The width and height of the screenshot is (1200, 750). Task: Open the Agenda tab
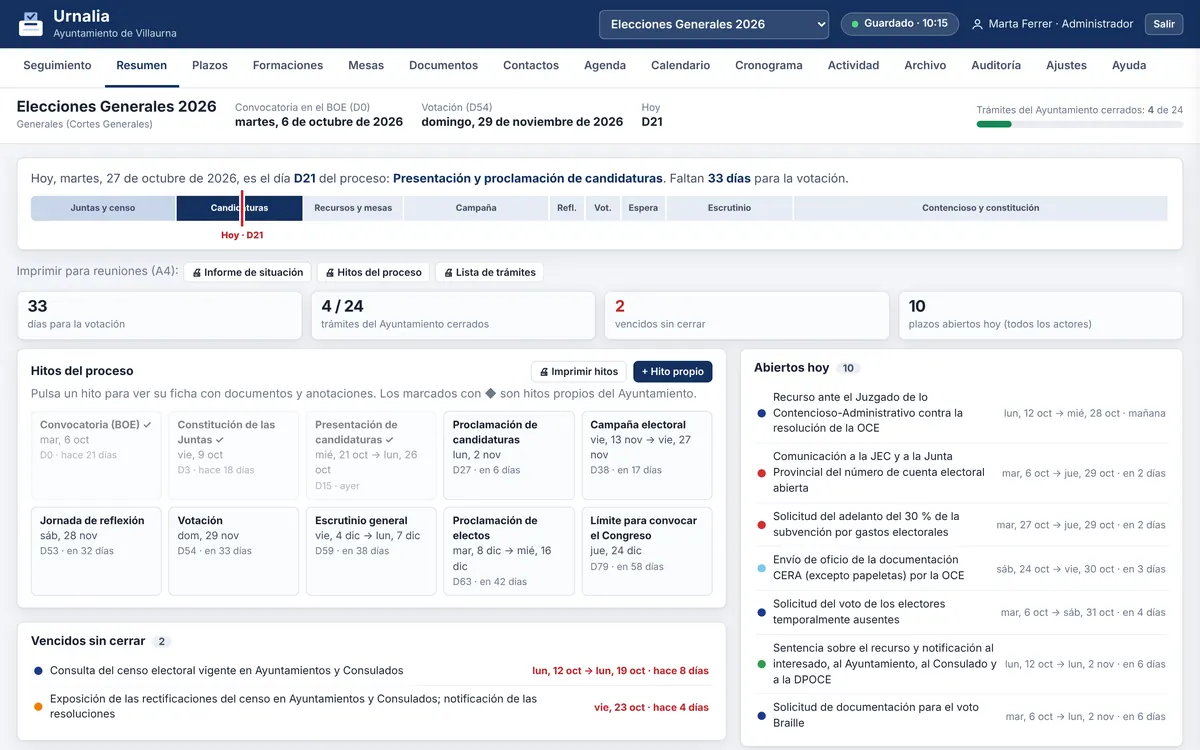click(x=605, y=65)
